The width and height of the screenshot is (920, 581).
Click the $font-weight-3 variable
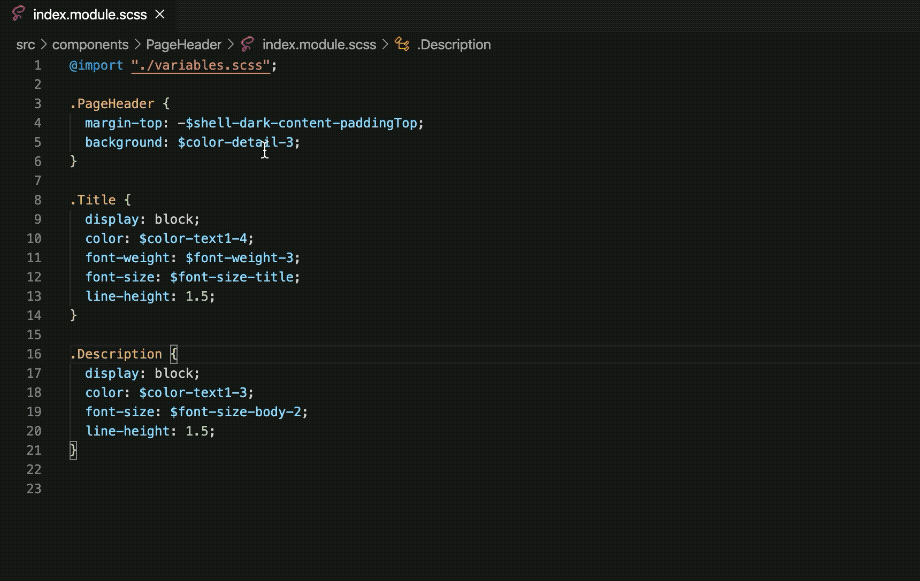coord(239,258)
